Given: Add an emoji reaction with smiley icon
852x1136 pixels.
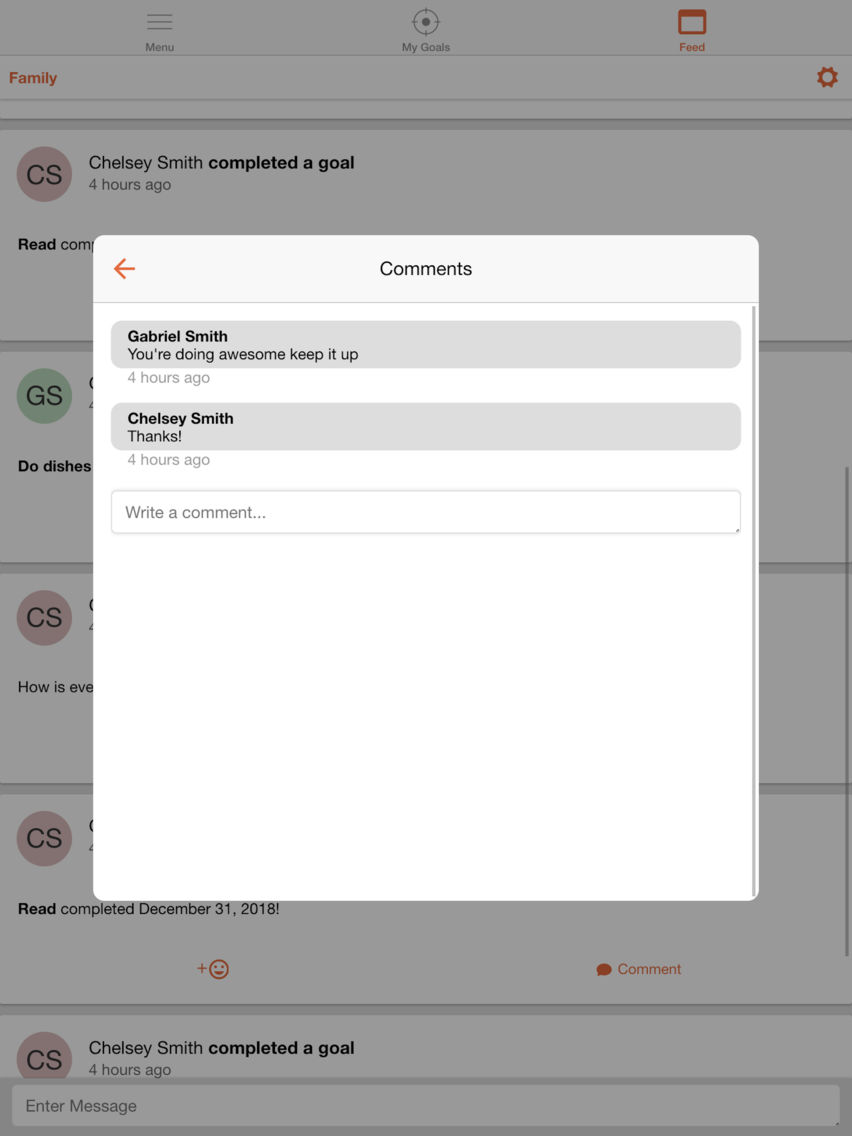Looking at the screenshot, I should (213, 969).
